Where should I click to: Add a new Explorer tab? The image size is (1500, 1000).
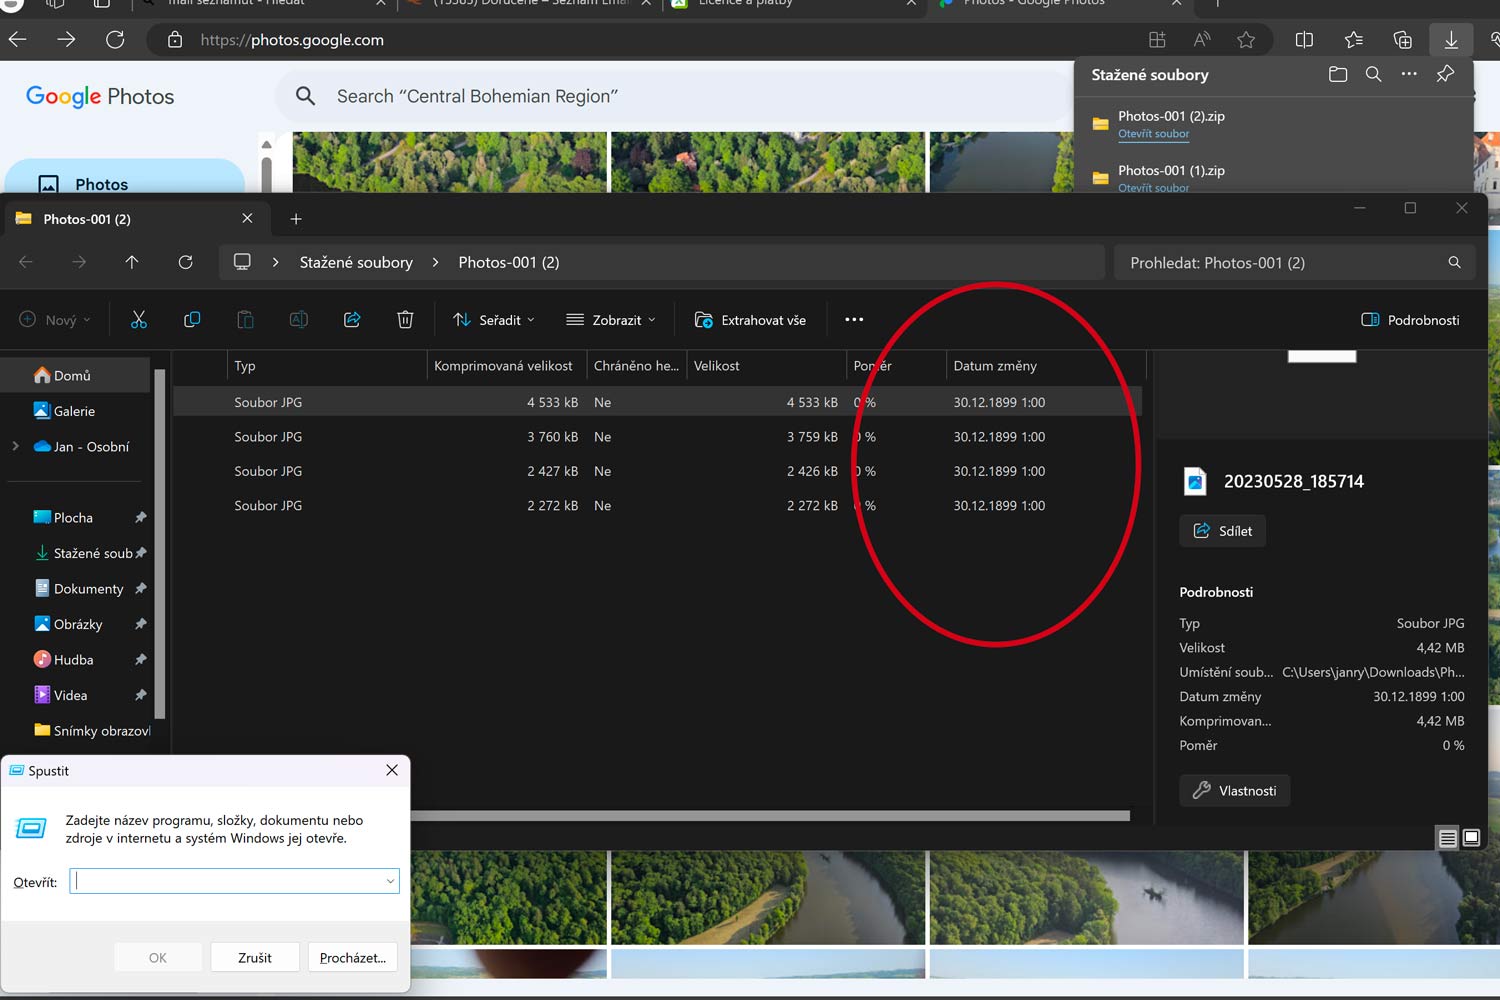pos(296,219)
